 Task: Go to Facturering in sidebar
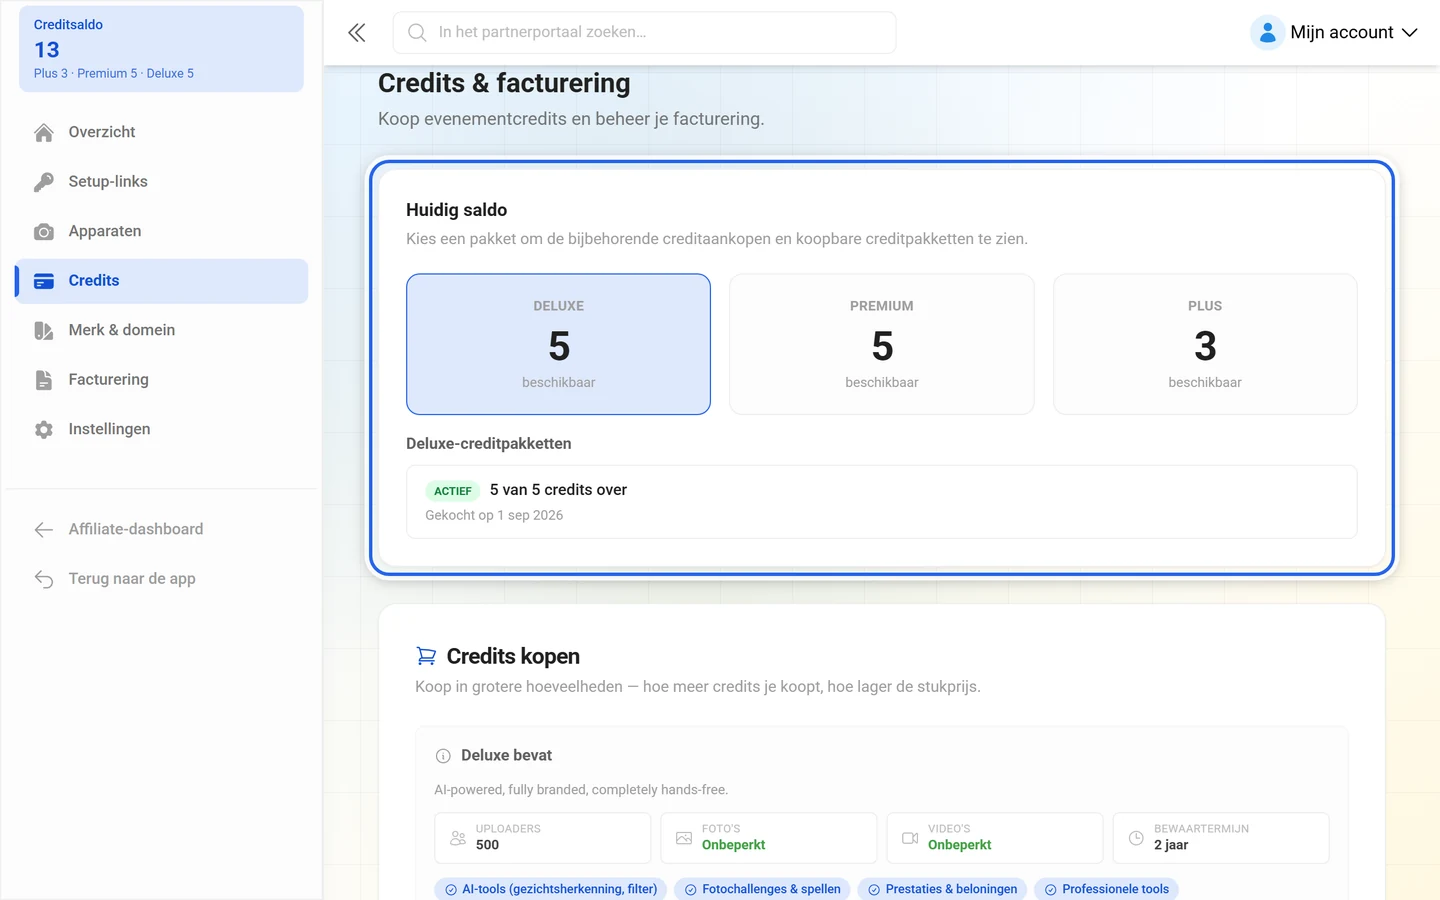click(161, 380)
